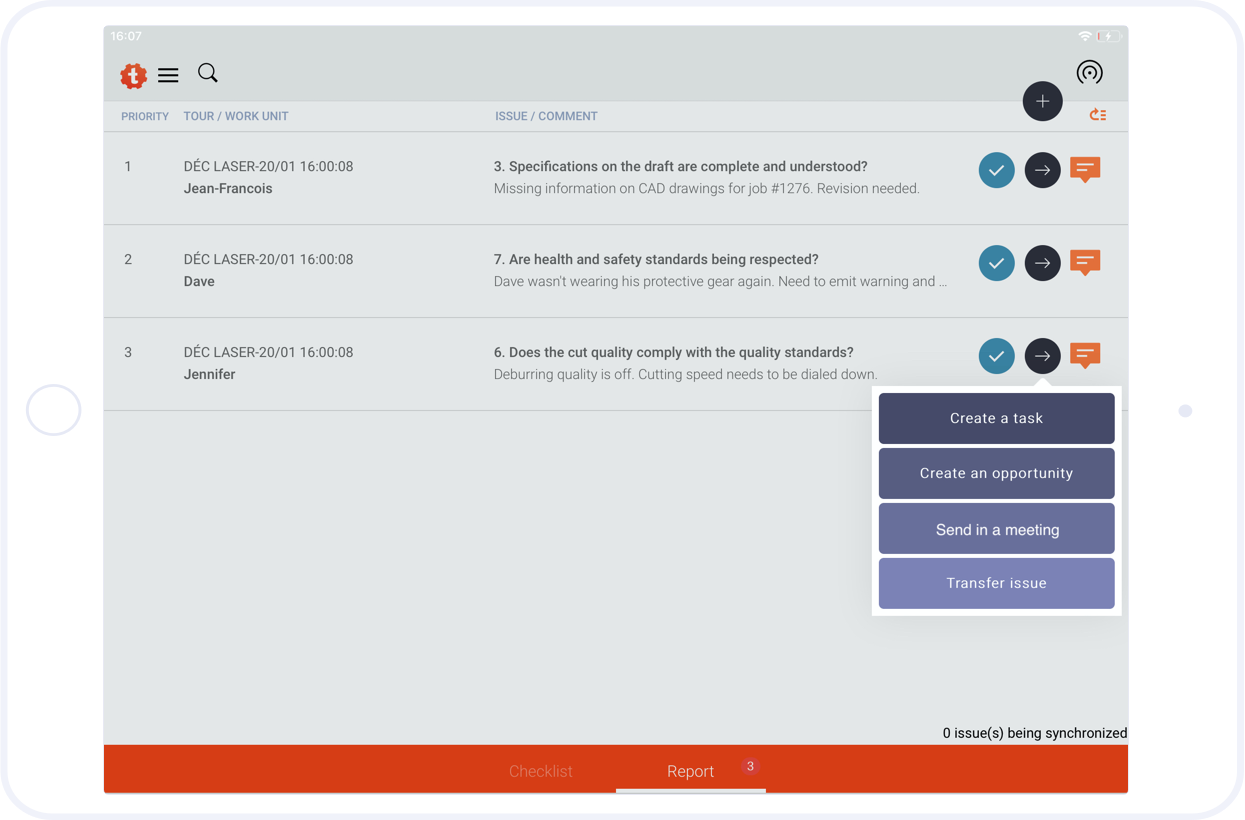Open comment on Dave's issue

(x=1085, y=263)
